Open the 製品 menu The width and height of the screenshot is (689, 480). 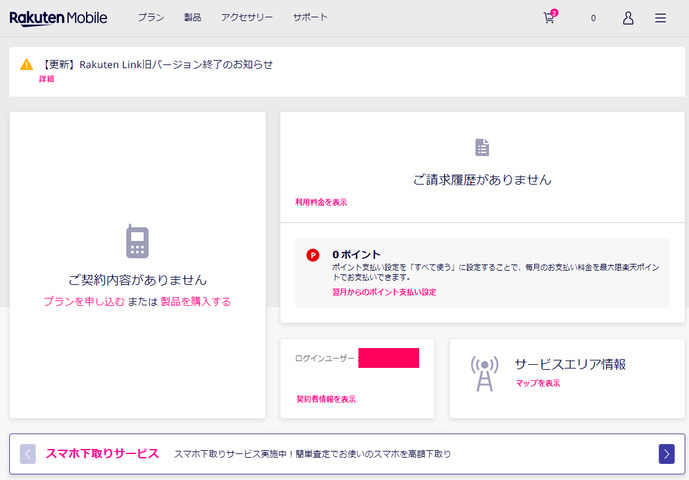(x=193, y=18)
